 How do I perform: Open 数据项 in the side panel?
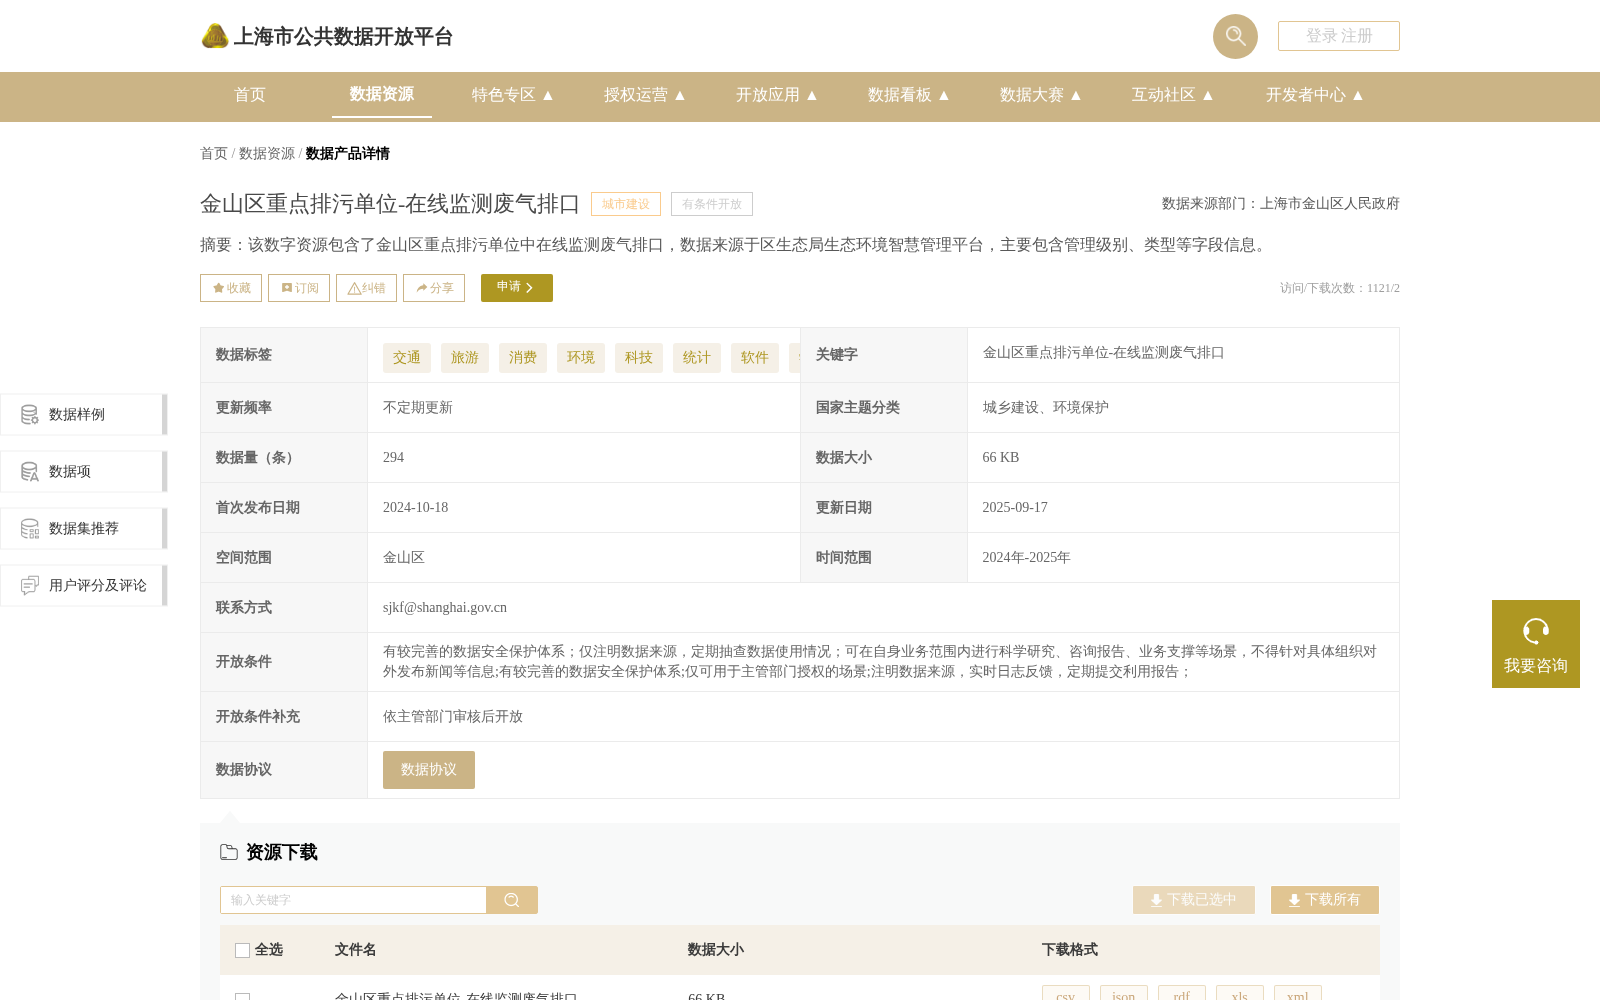tap(84, 471)
